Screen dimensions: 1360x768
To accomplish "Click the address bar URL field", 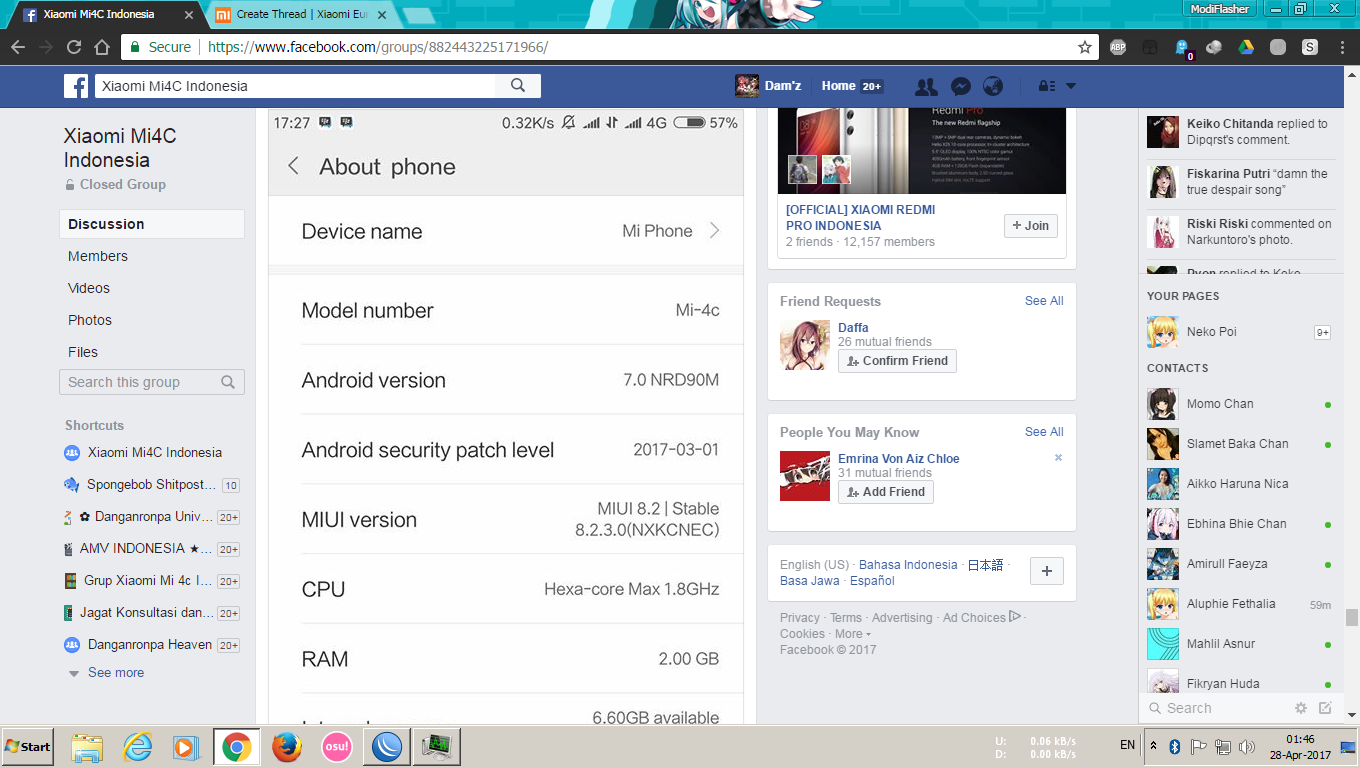I will coord(610,47).
